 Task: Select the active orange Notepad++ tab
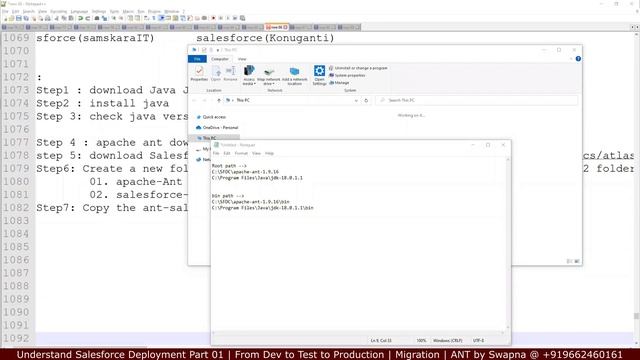tap(276, 27)
